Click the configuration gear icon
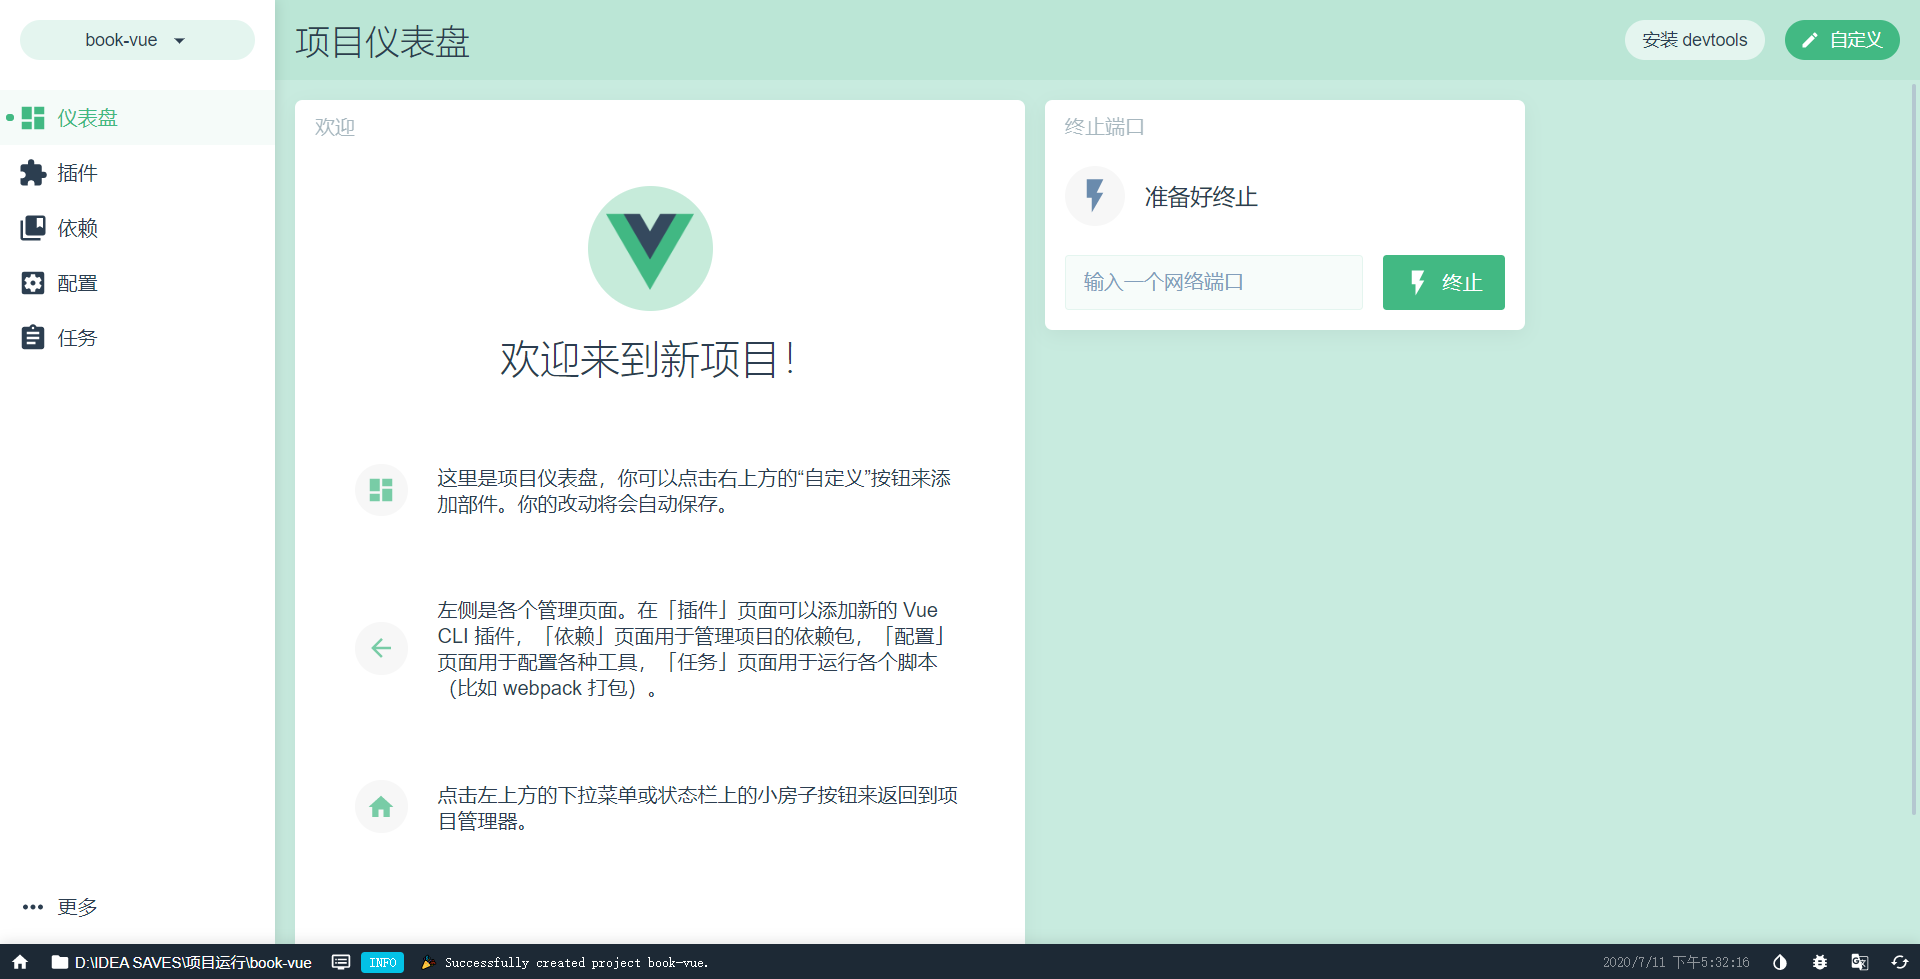This screenshot has height=979, width=1920. 33,283
